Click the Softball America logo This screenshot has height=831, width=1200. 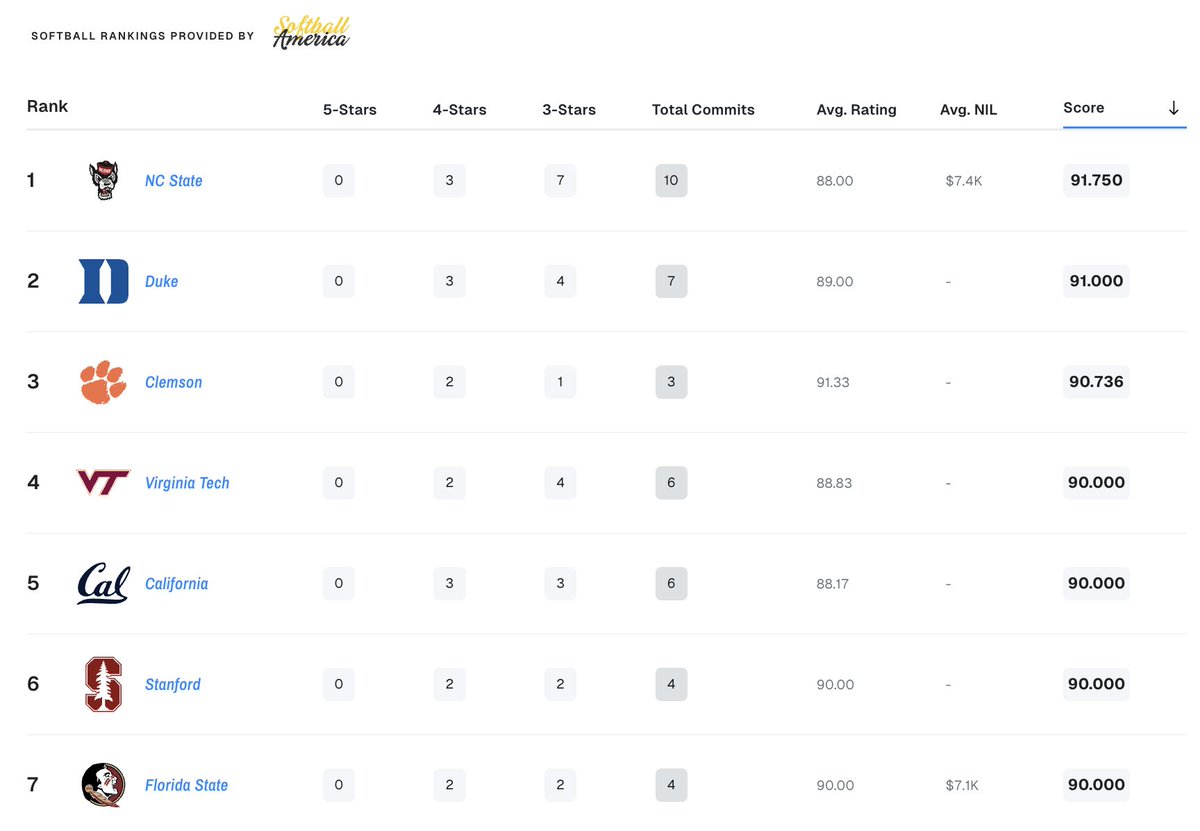311,34
